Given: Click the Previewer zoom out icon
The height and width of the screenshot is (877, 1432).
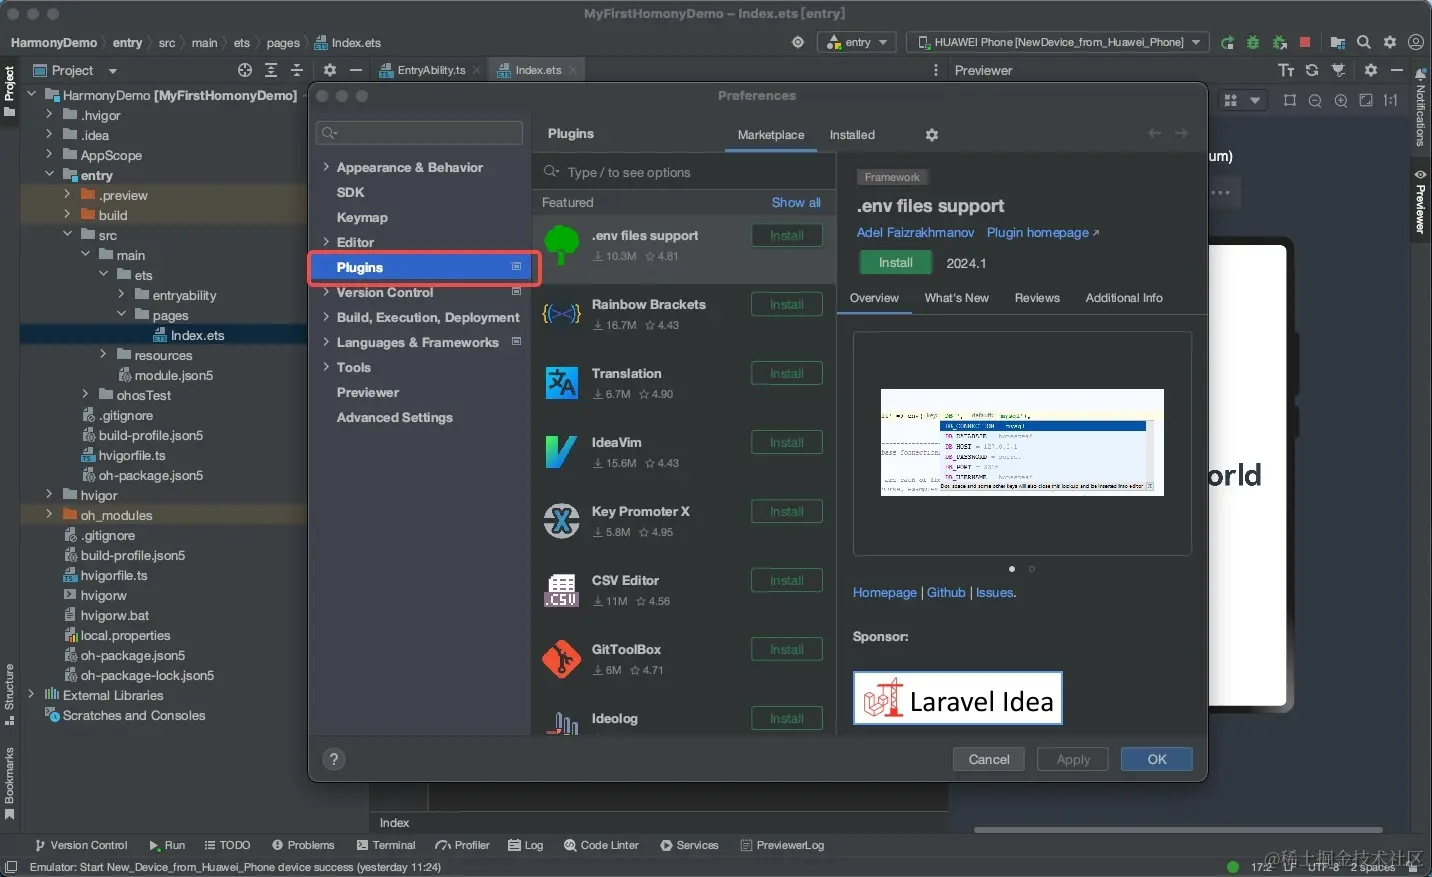Looking at the screenshot, I should [x=1315, y=101].
